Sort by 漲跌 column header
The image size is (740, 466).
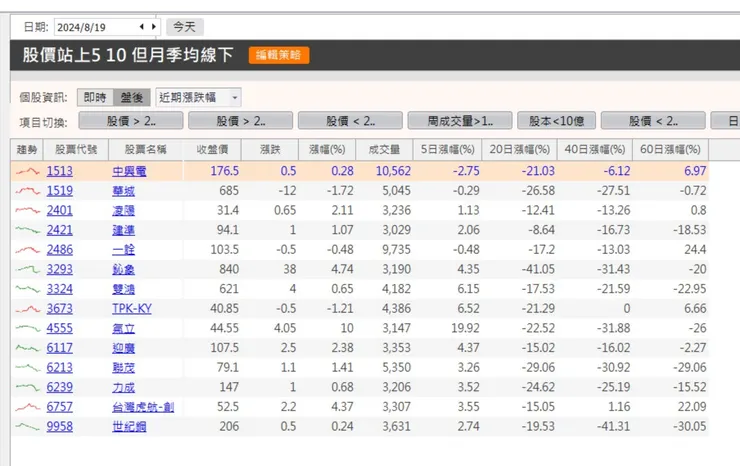(x=270, y=150)
